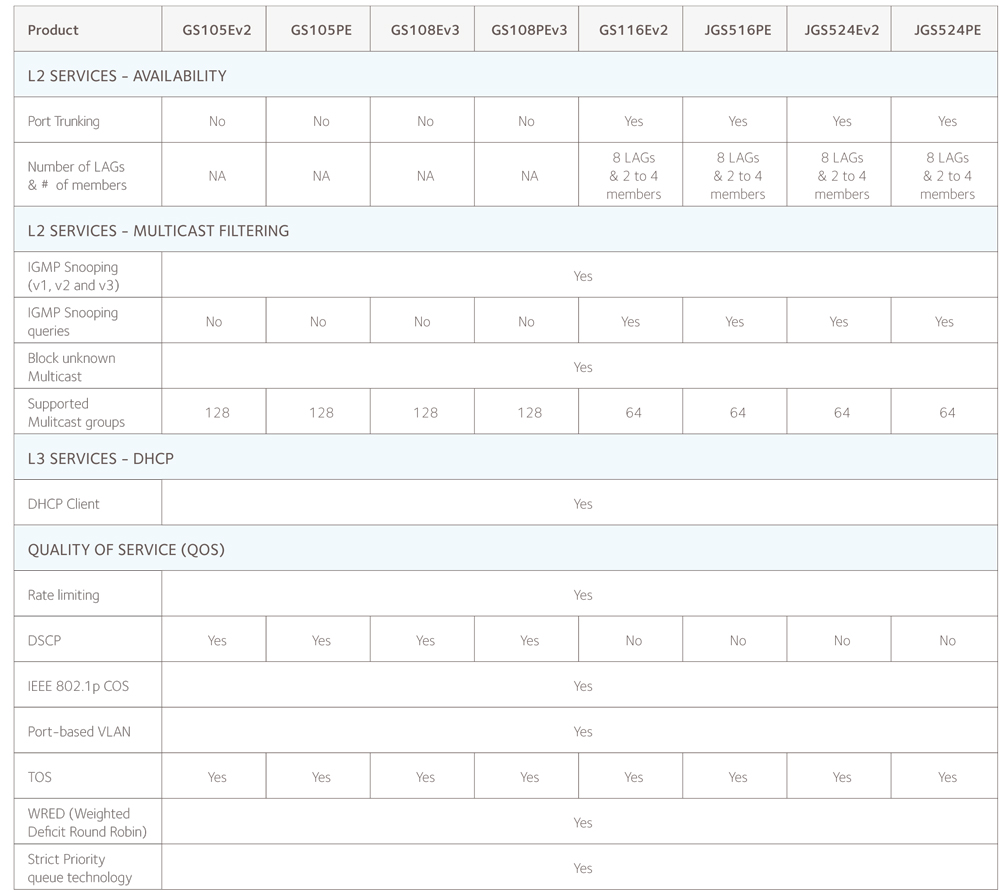Select multicast groups value for JGS524Ev2
Image resolution: width=1000 pixels, height=892 pixels.
[841, 412]
